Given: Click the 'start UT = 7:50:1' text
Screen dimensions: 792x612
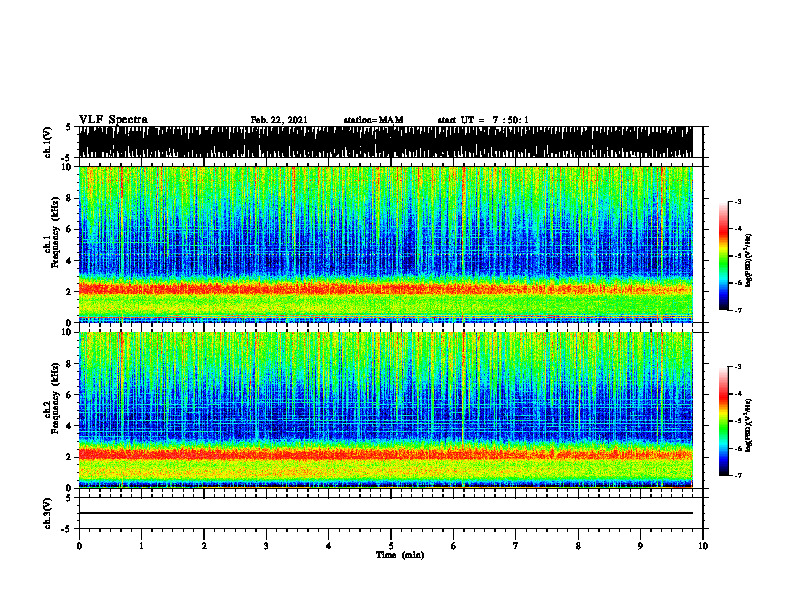Looking at the screenshot, I should (x=483, y=120).
